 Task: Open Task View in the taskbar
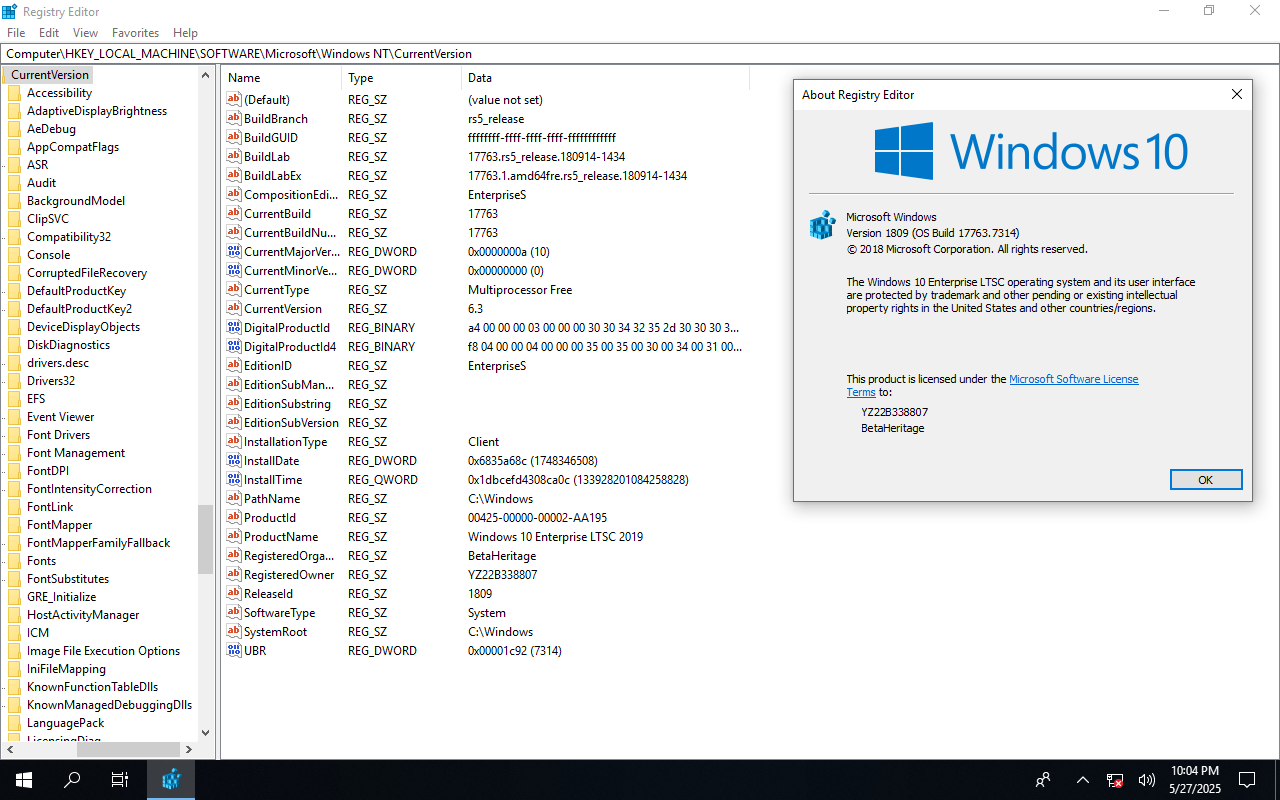click(120, 779)
